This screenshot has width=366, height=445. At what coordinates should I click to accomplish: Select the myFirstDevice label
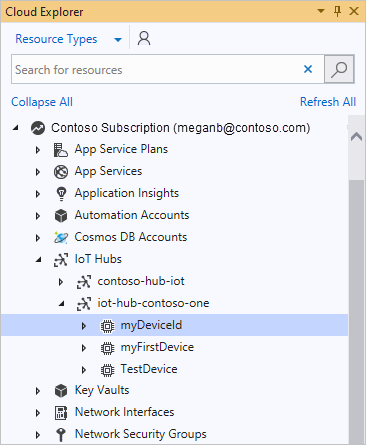coord(157,347)
